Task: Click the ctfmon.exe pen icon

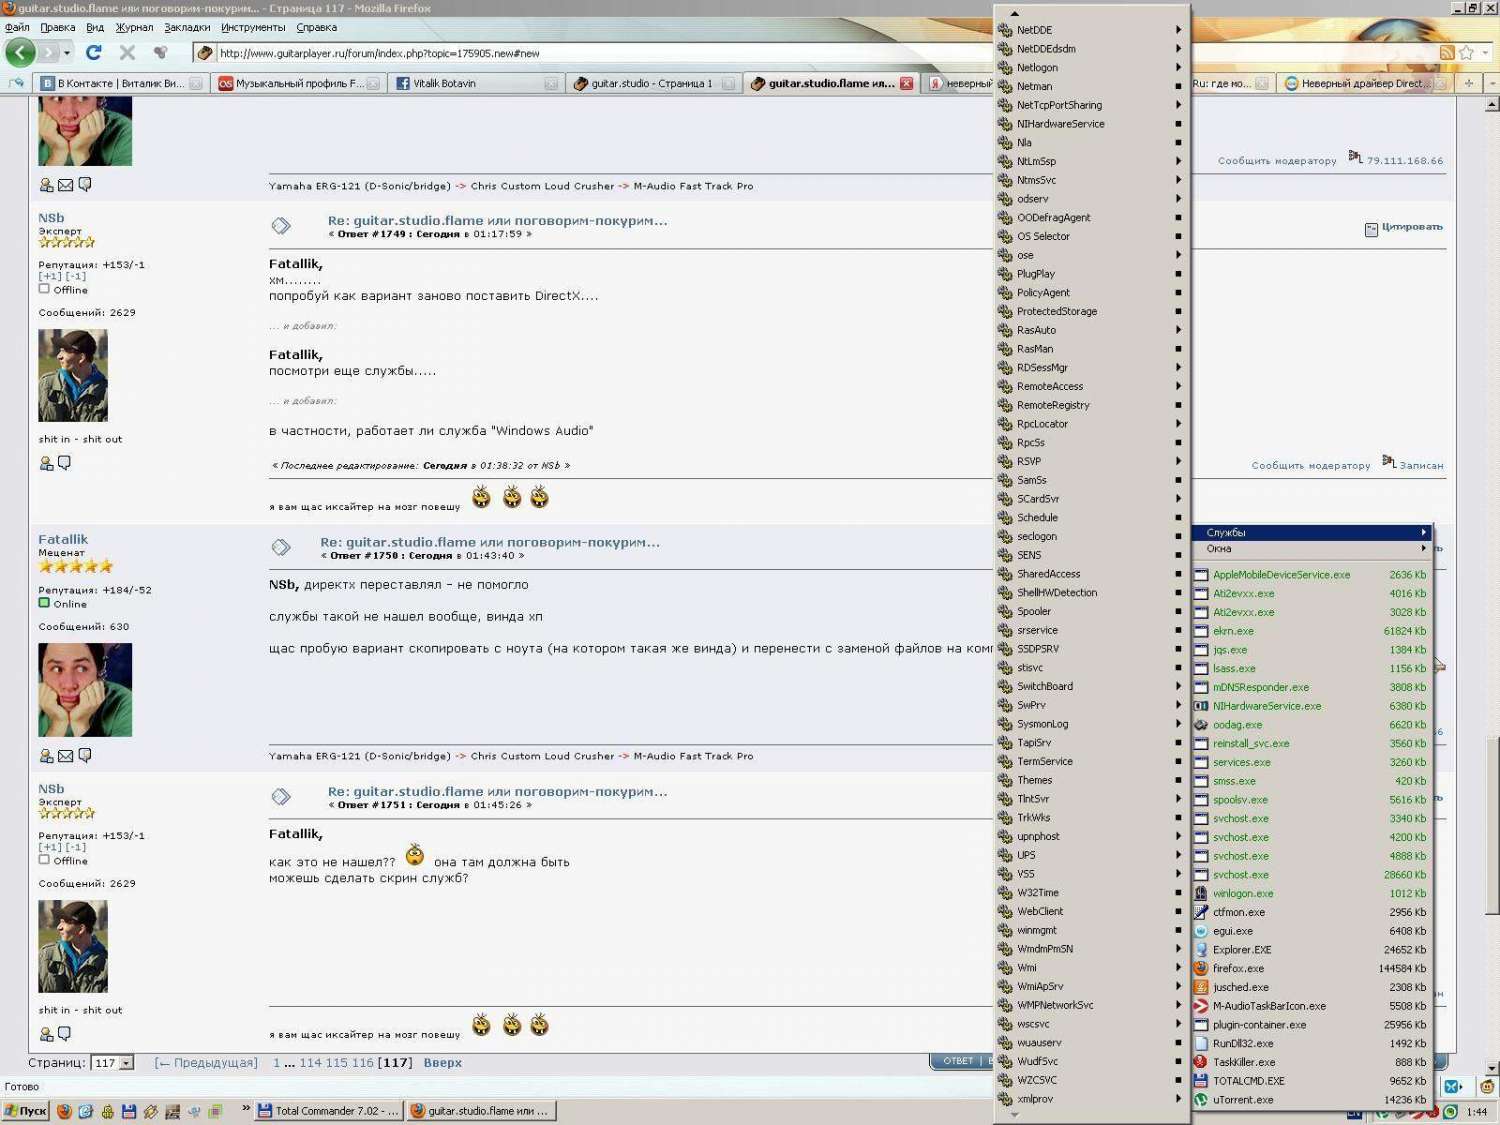Action: tap(1201, 912)
